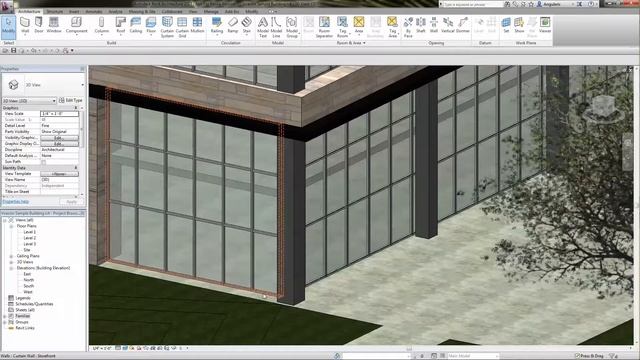640x360 pixels.
Task: Switch to the Architecture ribbon tab
Action: (x=29, y=11)
